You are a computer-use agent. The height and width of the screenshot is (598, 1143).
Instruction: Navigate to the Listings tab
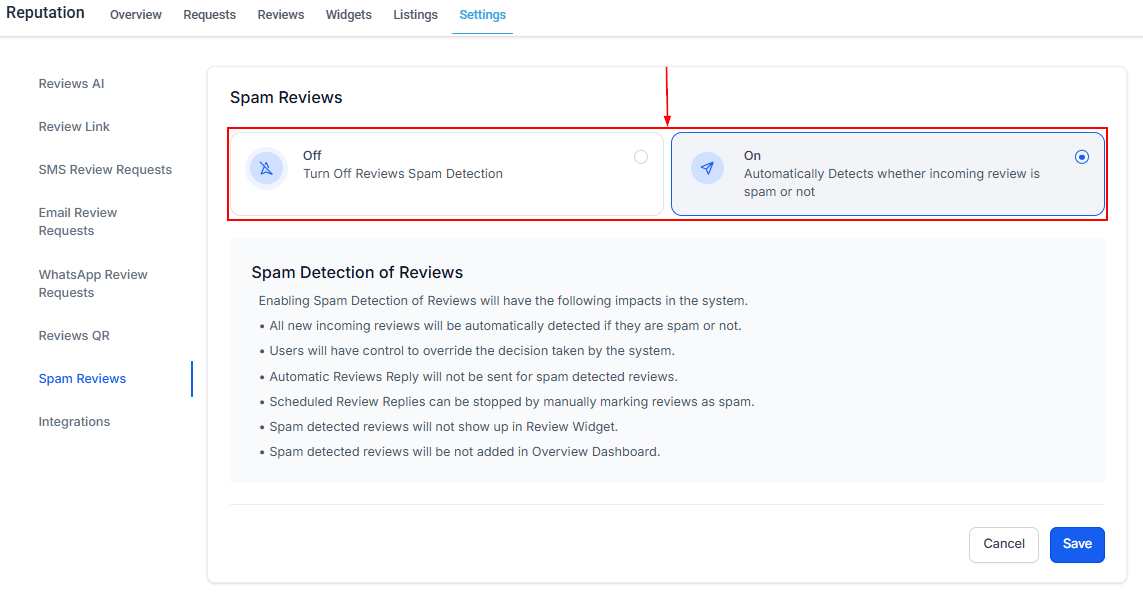click(415, 15)
